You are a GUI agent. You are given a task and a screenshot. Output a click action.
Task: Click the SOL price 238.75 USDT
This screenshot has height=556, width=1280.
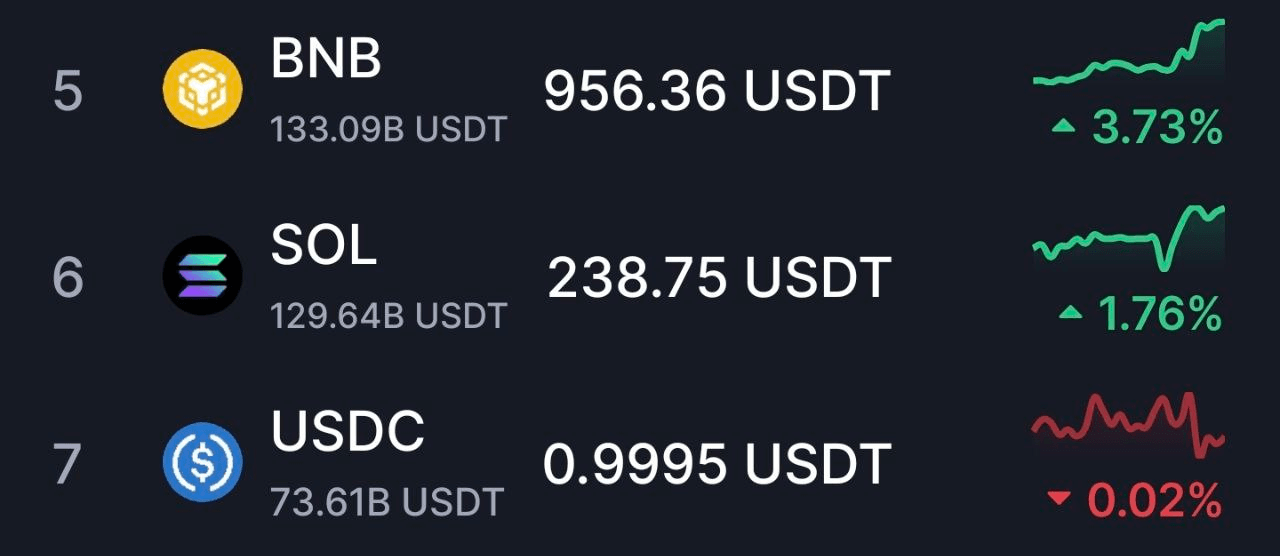[x=719, y=277]
